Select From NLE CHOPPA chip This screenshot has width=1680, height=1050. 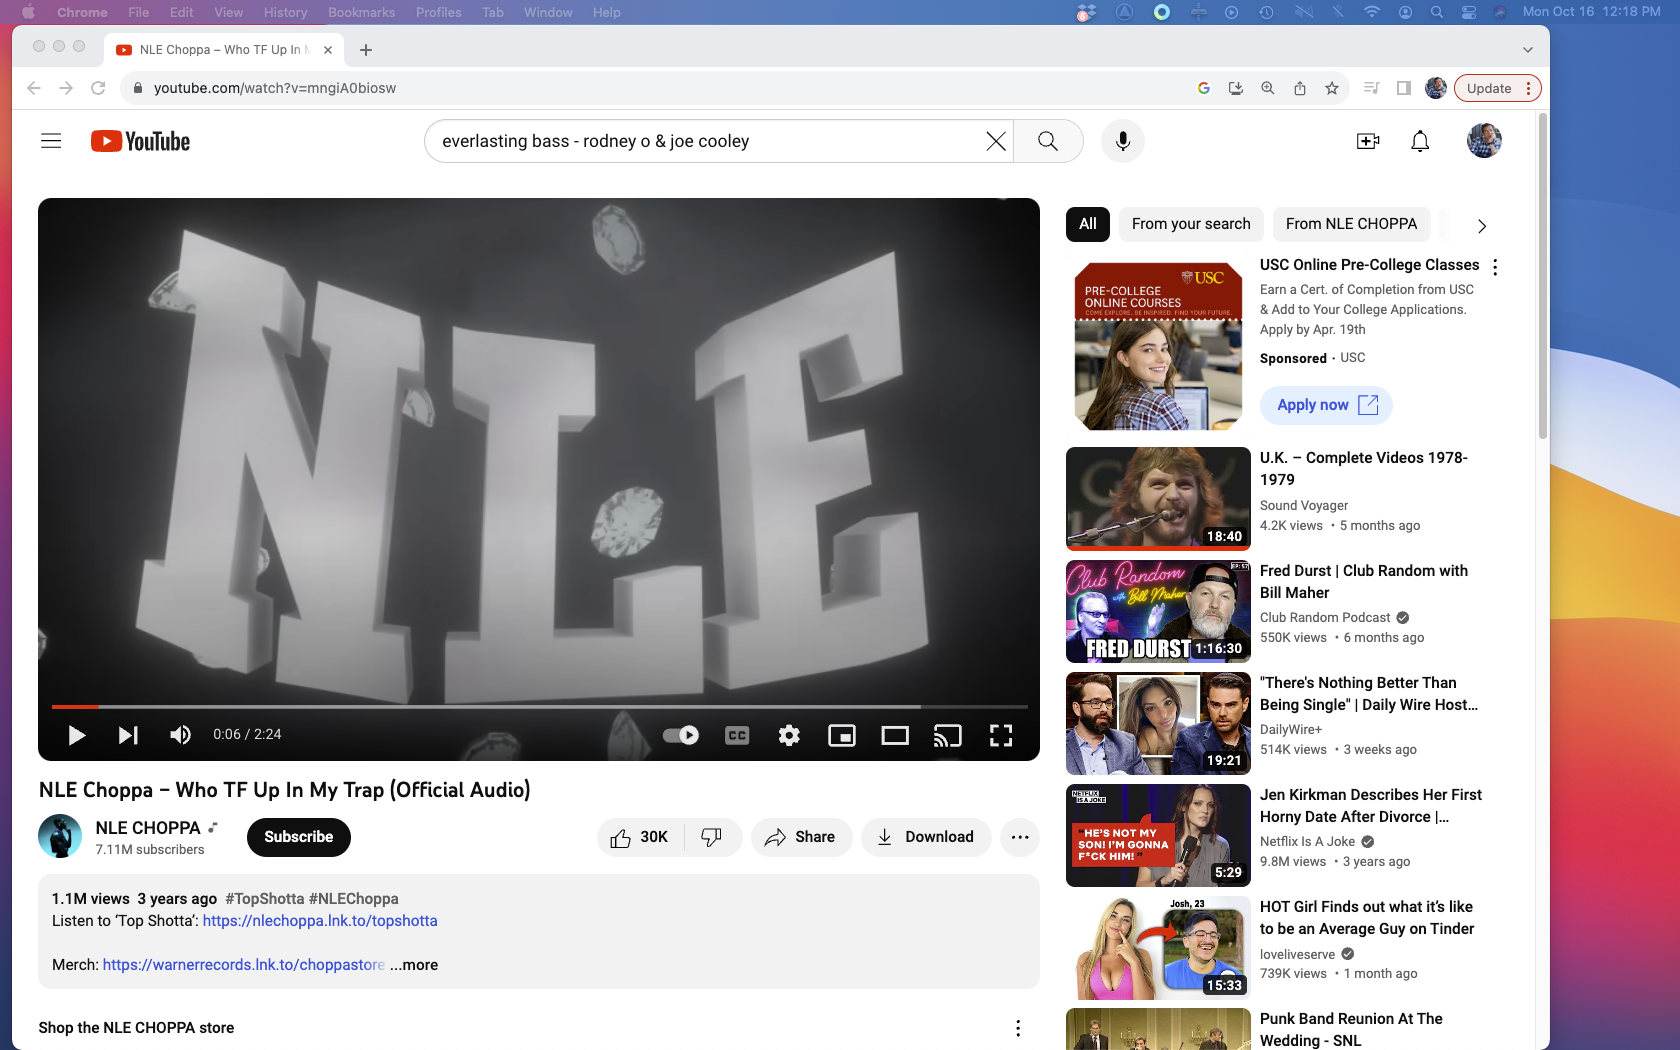1351,224
